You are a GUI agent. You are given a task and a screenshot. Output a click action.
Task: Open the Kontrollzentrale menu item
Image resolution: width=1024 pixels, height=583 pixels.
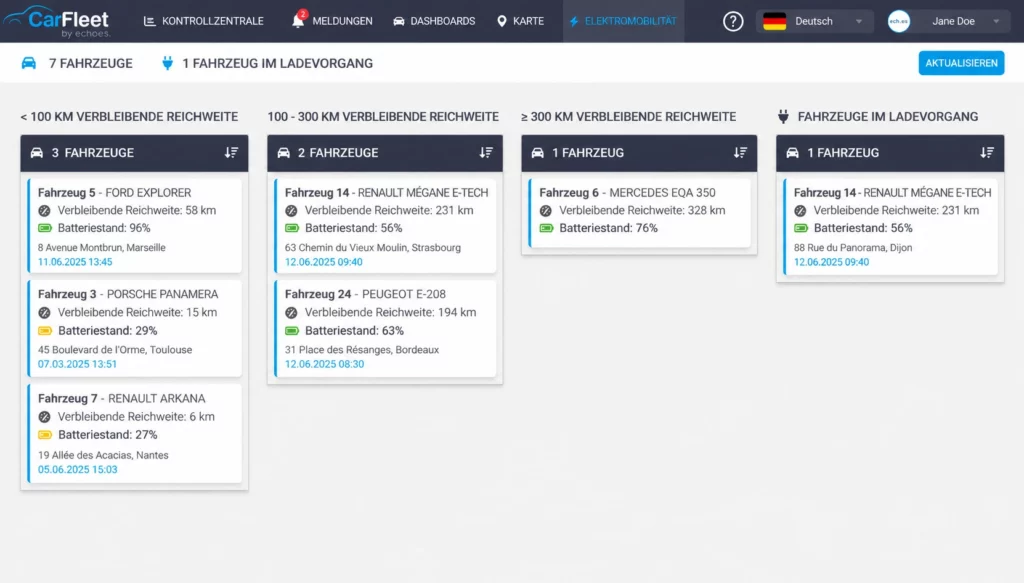point(203,21)
